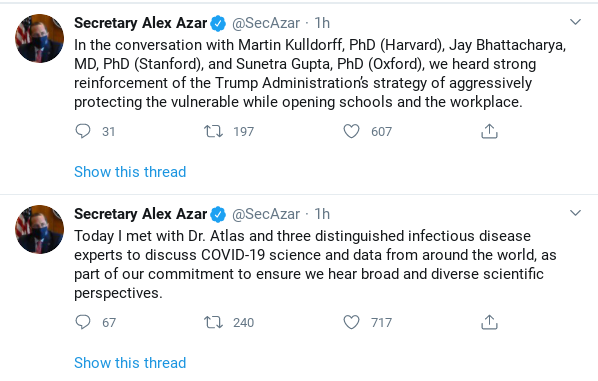Show this thread under the first tweet
This screenshot has height=381, width=598.
click(x=130, y=172)
